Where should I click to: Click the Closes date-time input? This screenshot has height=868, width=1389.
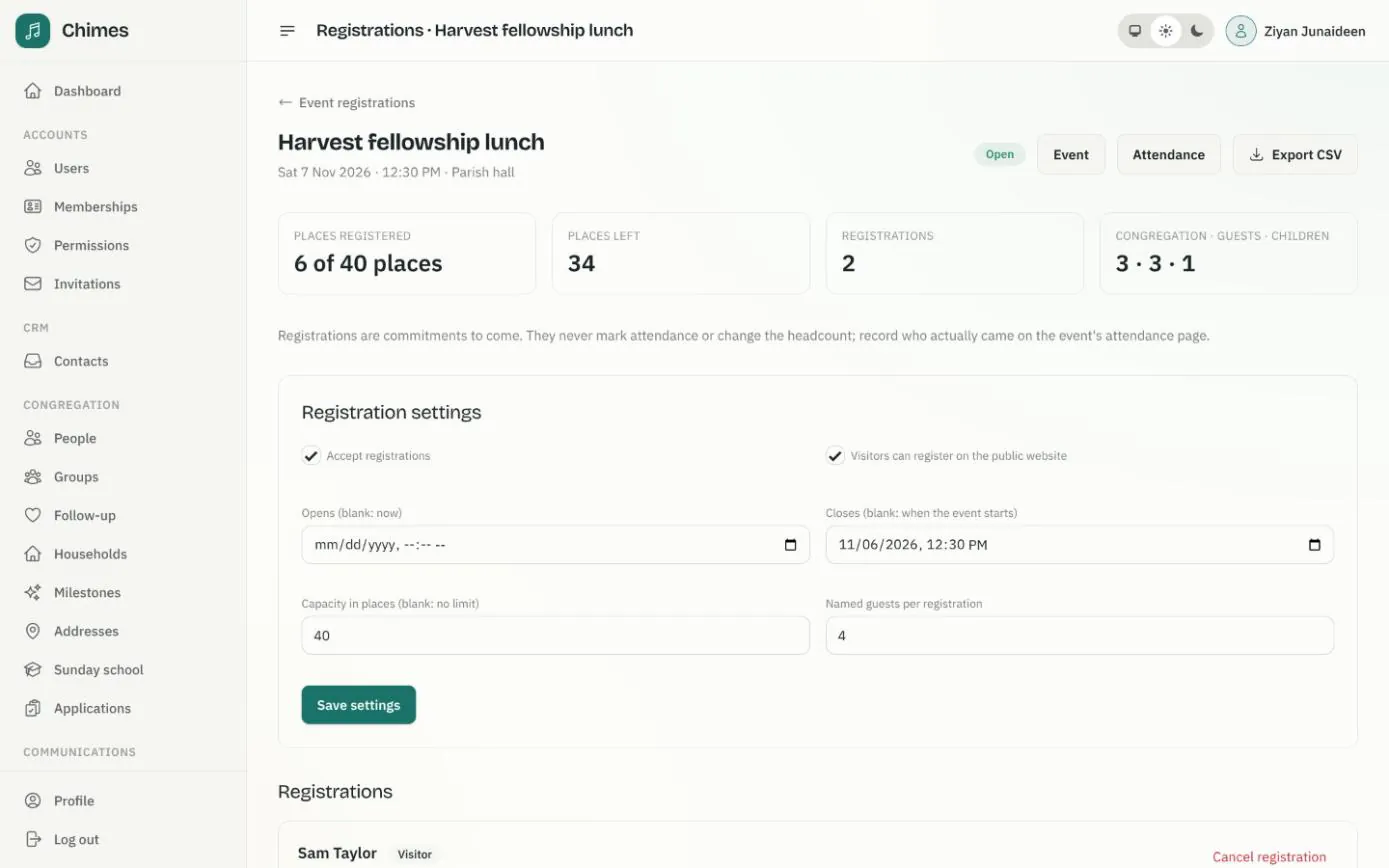click(1079, 545)
